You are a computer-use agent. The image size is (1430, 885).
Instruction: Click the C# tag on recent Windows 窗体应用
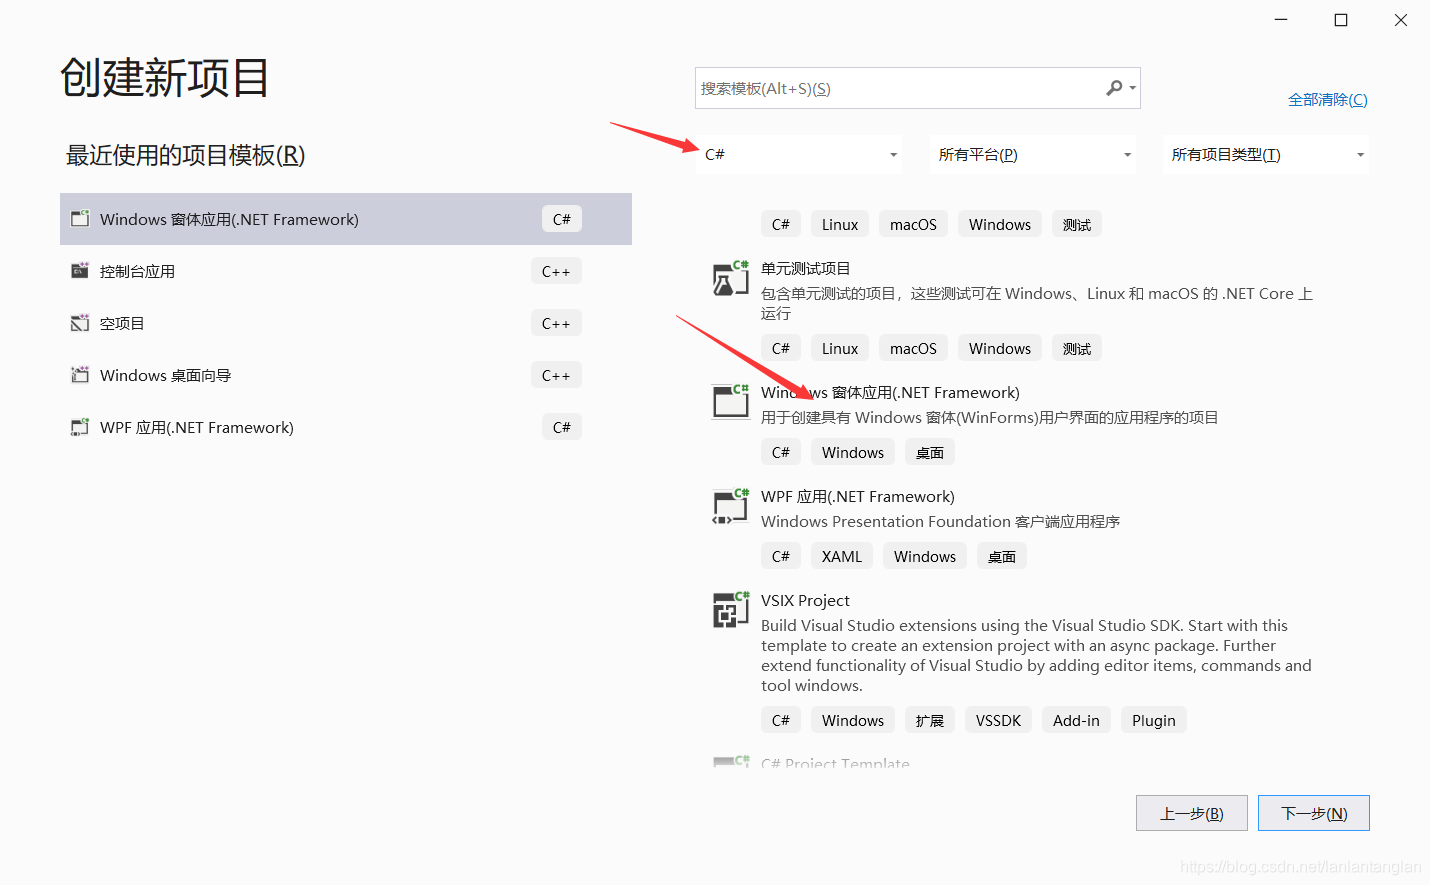pos(561,219)
